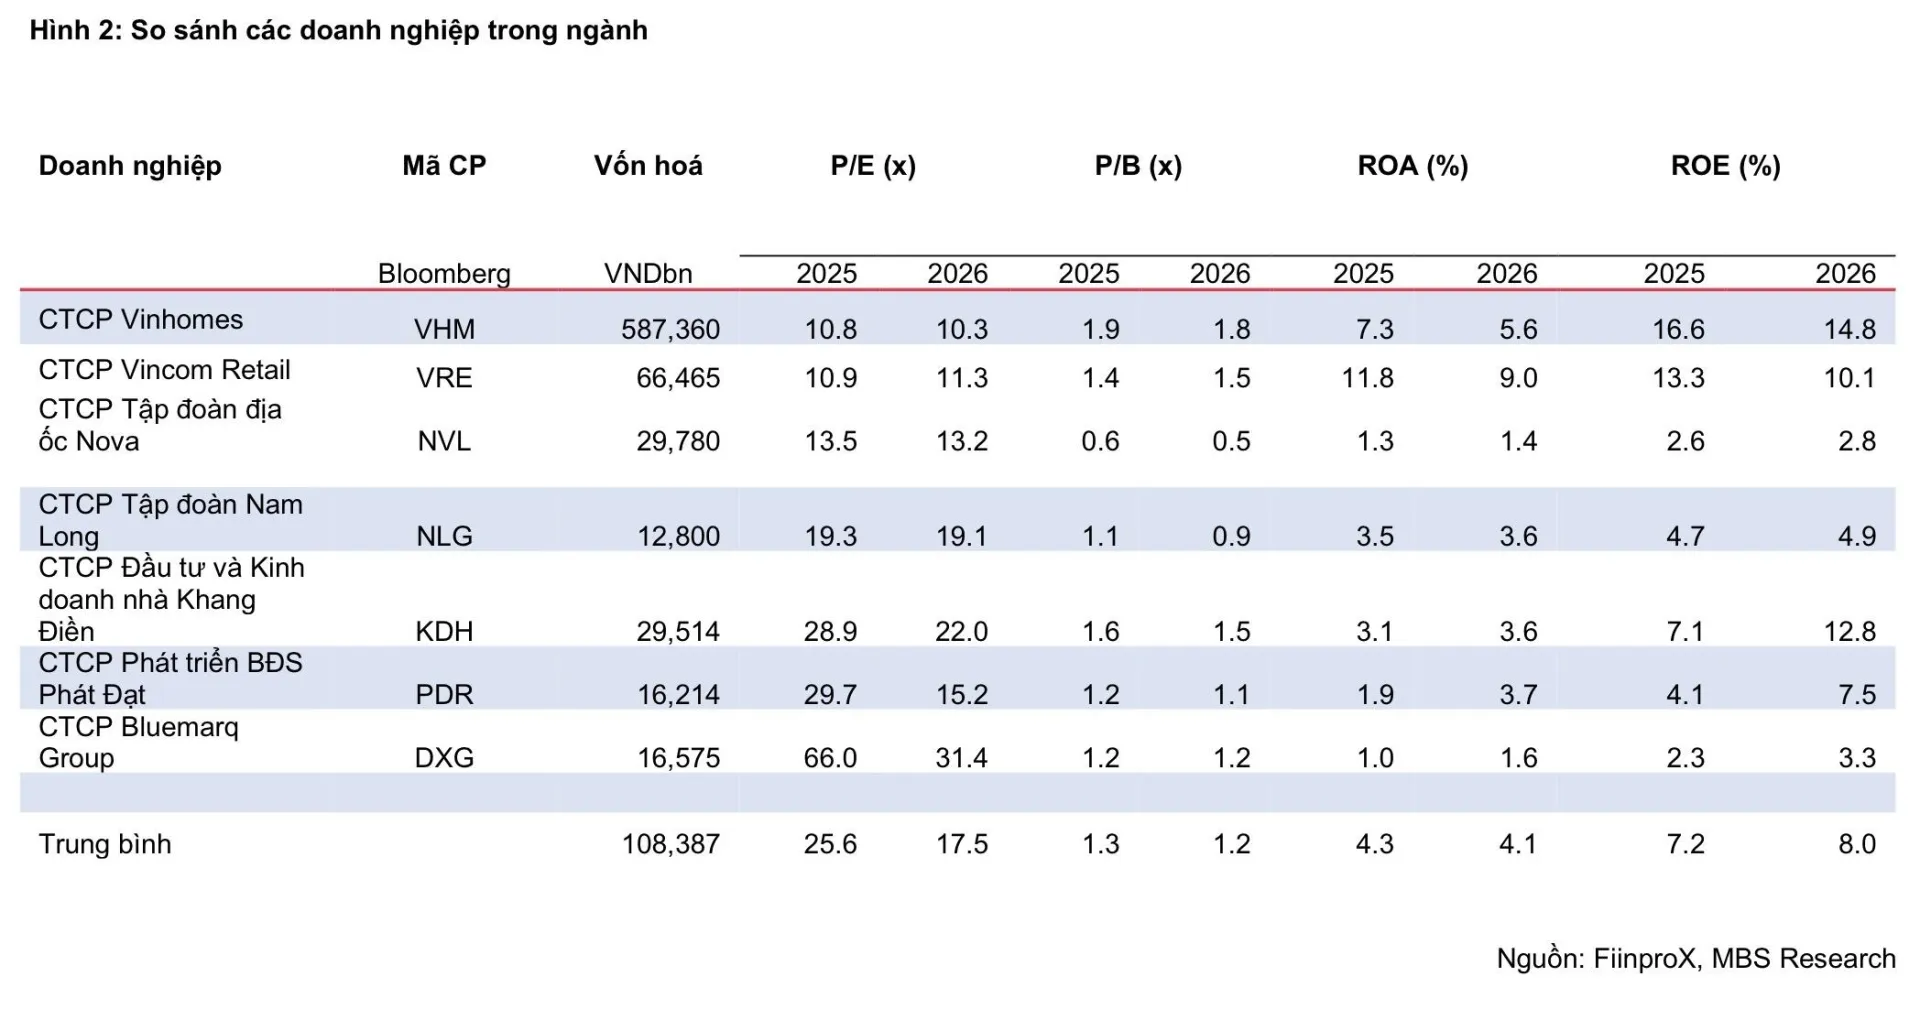1920x1009 pixels.
Task: Click the P/B (x) column header
Action: pyautogui.click(x=1138, y=166)
